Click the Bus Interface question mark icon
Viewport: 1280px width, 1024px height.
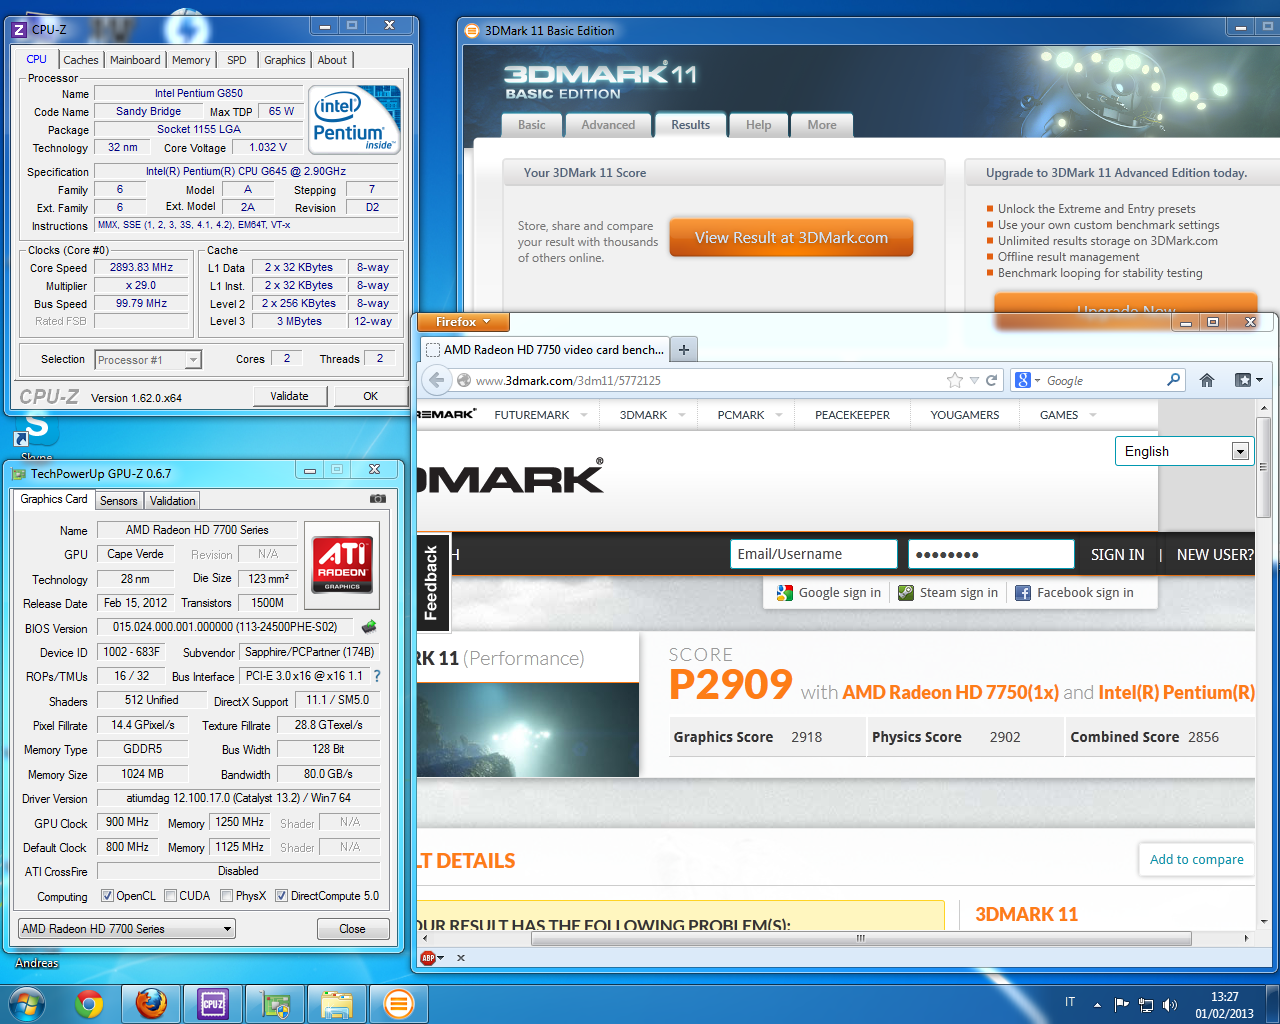click(377, 676)
